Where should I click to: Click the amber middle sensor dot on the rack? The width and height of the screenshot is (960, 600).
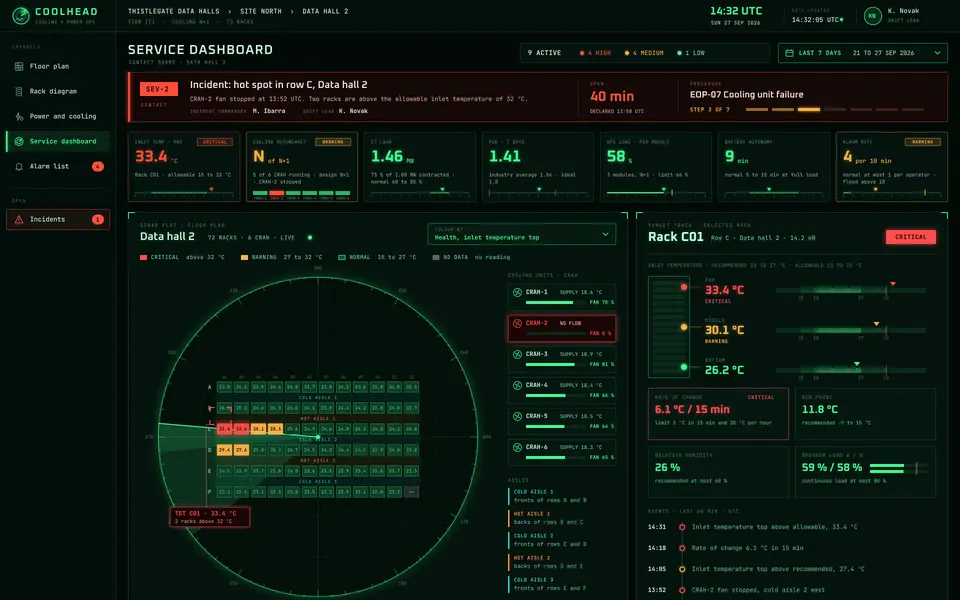pos(684,327)
